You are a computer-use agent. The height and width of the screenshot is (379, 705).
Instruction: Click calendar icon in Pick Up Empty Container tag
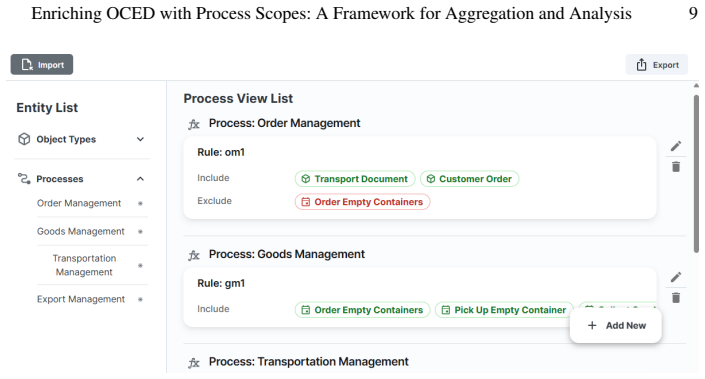click(446, 310)
